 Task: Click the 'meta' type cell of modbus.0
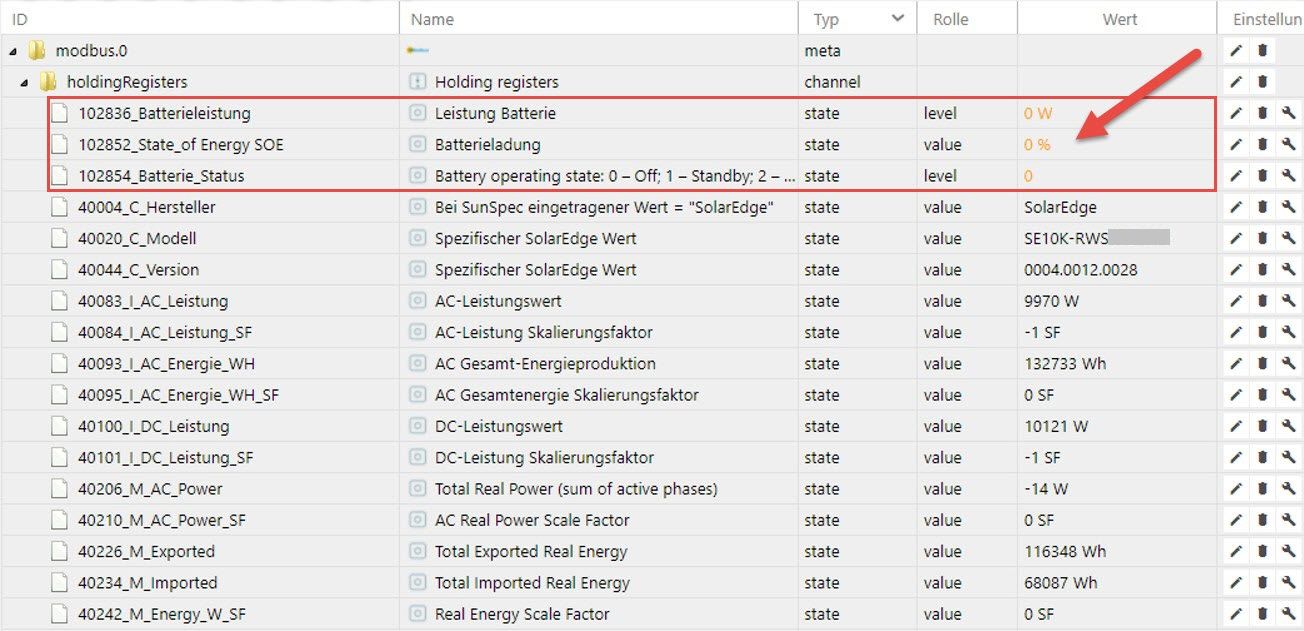(822, 50)
